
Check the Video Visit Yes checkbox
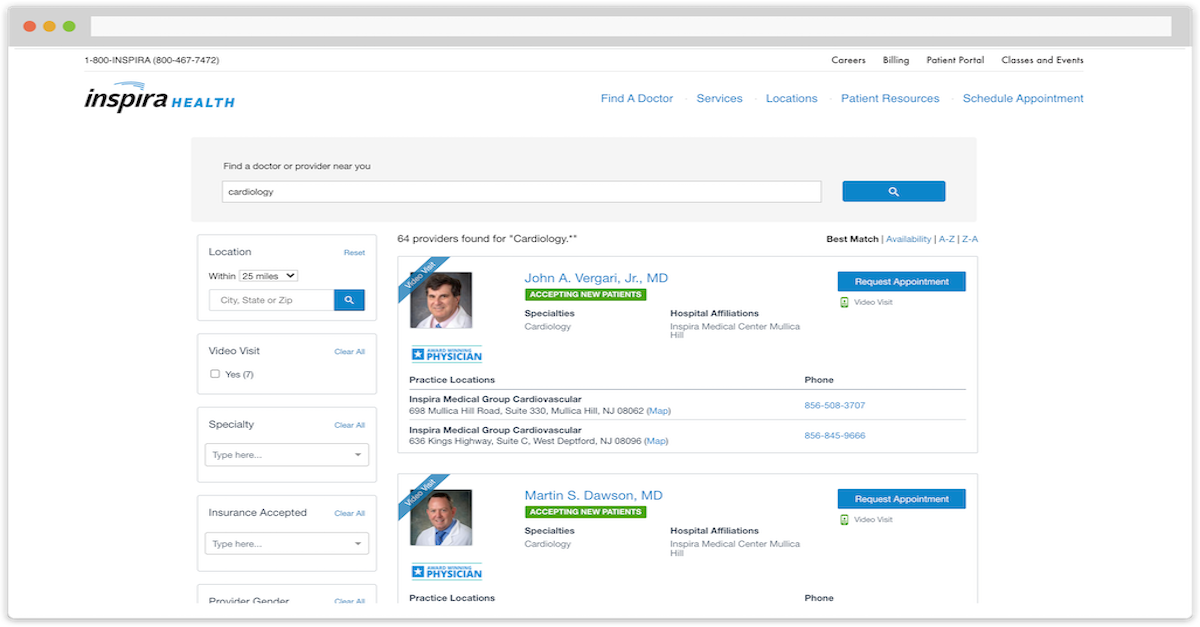pyautogui.click(x=215, y=374)
